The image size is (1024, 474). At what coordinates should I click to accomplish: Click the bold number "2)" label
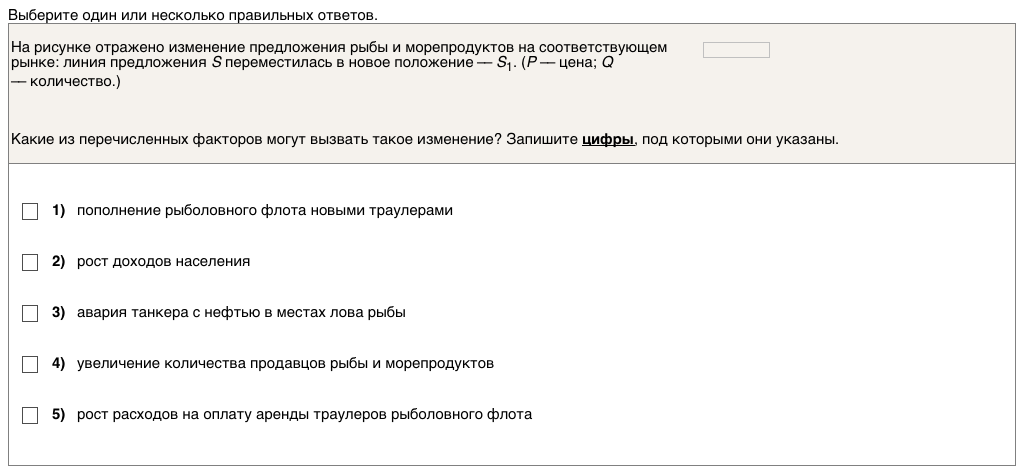pos(58,261)
